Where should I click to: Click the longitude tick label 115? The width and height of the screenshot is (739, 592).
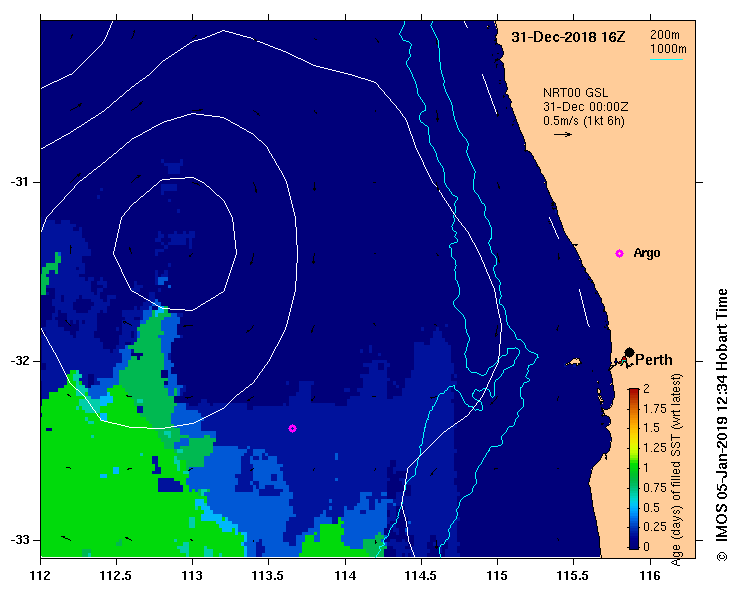coord(497,576)
